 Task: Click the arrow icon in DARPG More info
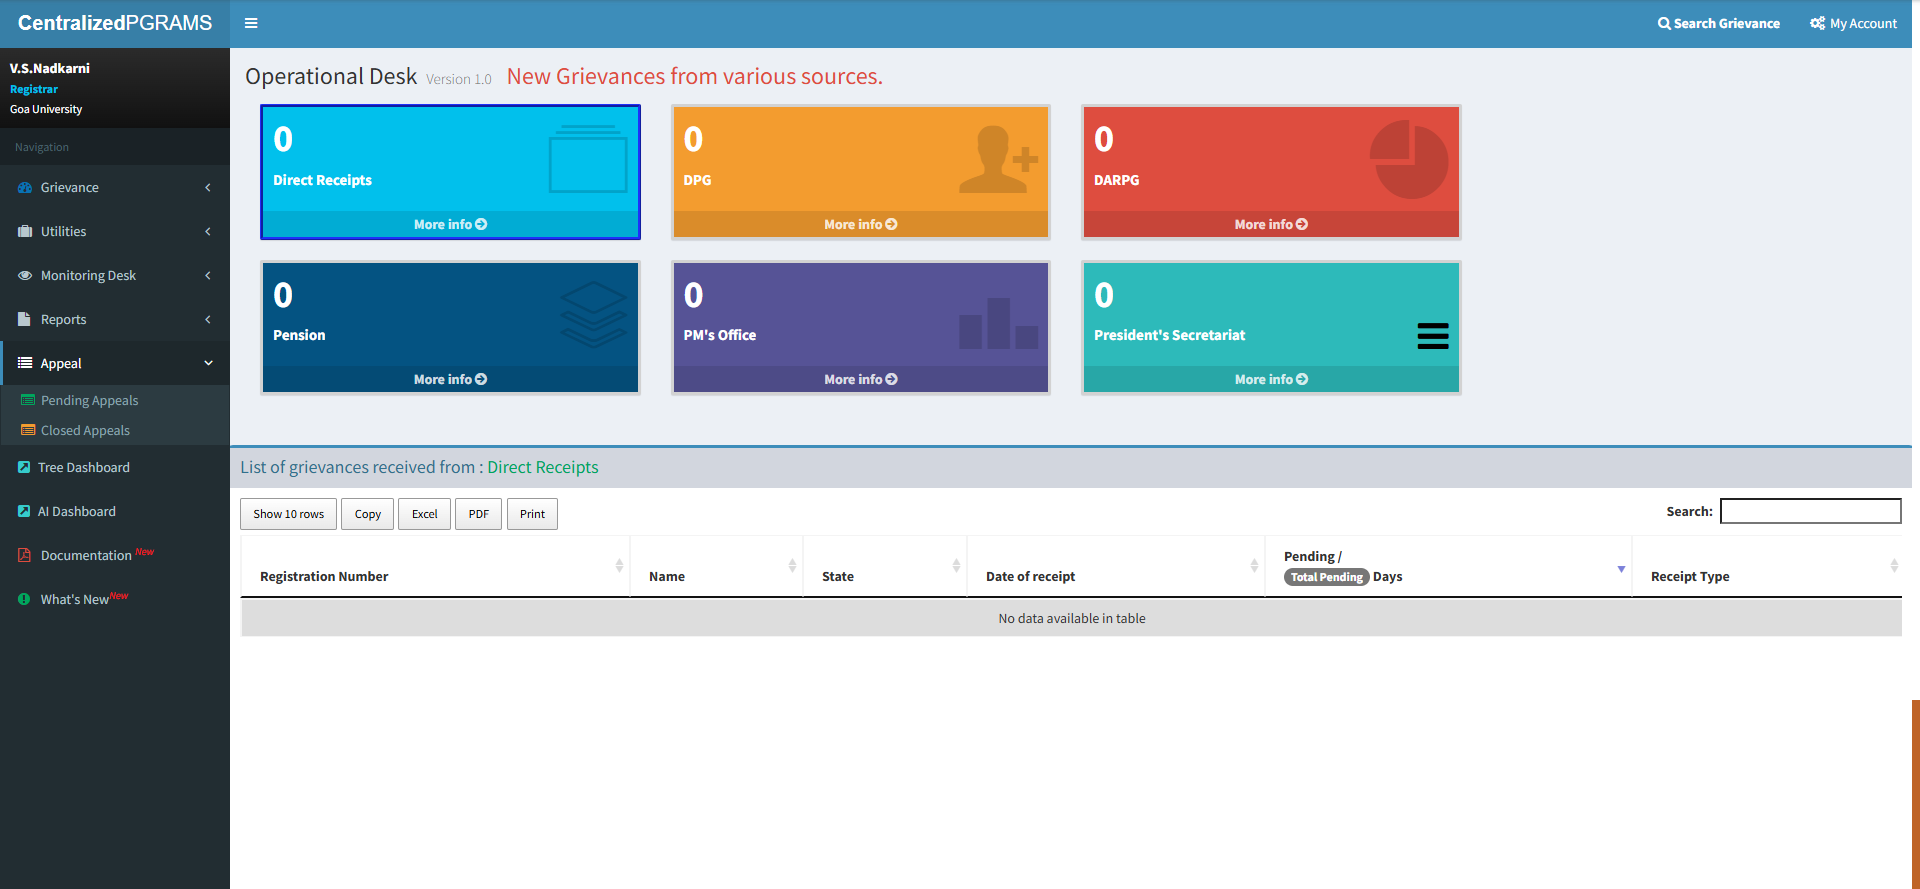coord(1302,224)
